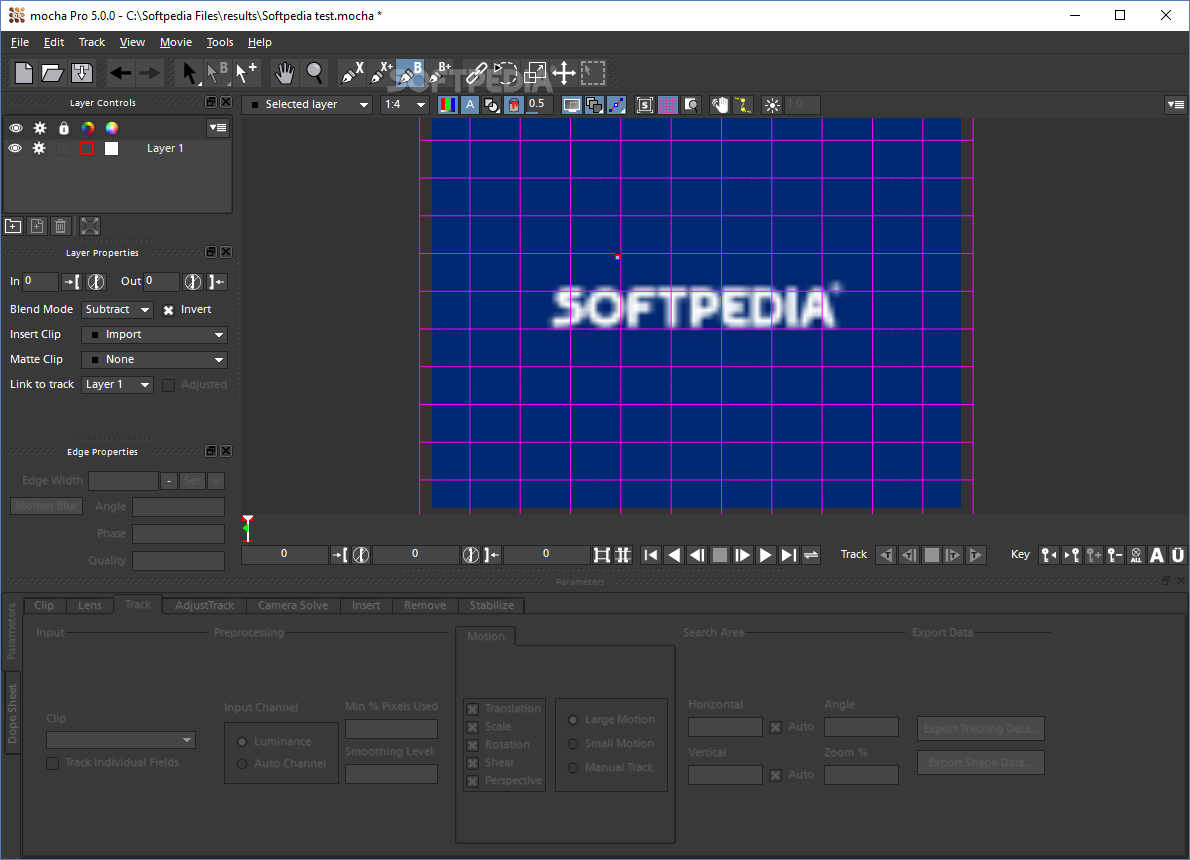Open the Tools menu
The image size is (1190, 860).
(x=220, y=43)
